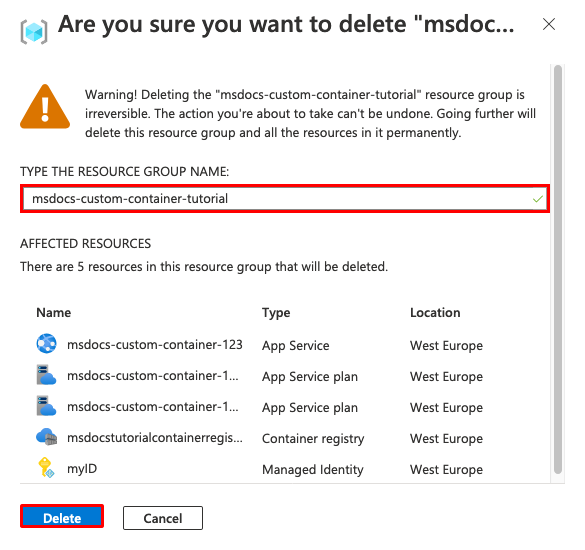Close the delete confirmation dialog
585x550 pixels.
pos(549,25)
